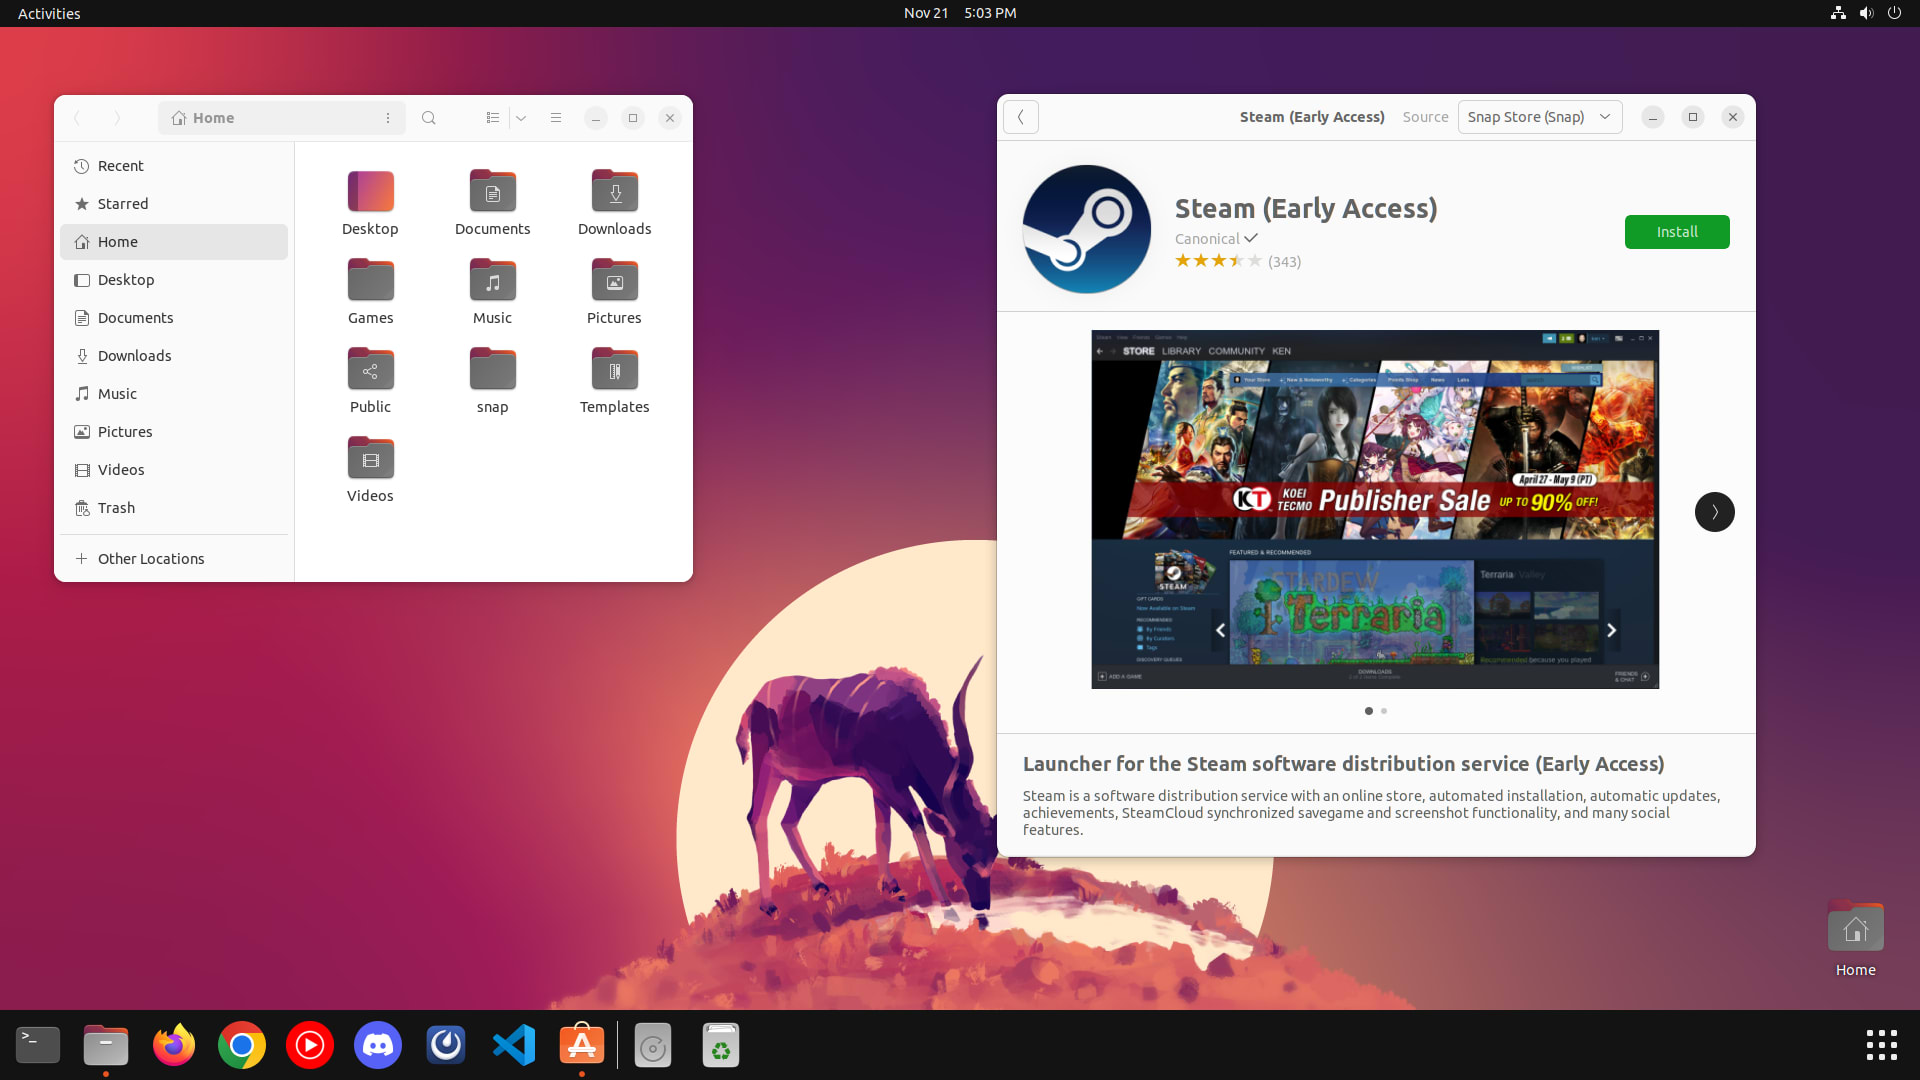Show next Steam screenshot with arrow

point(1714,512)
